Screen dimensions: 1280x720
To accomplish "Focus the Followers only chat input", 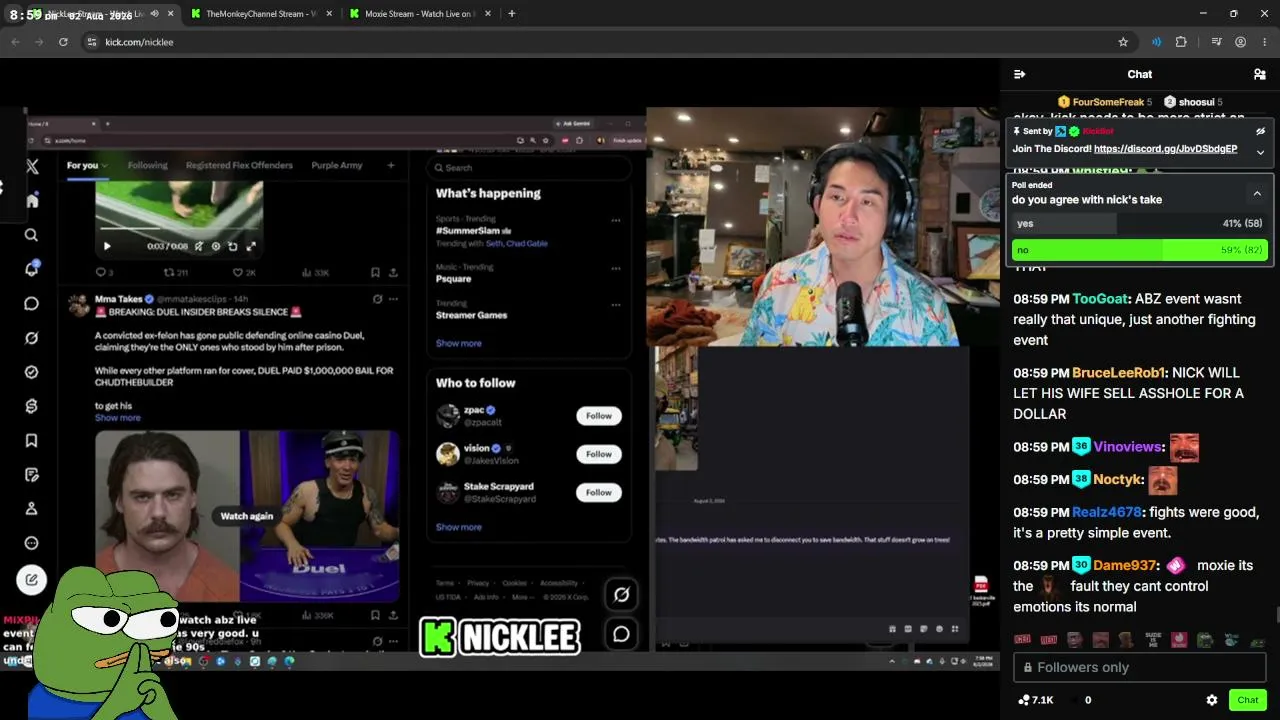I will [x=1139, y=667].
